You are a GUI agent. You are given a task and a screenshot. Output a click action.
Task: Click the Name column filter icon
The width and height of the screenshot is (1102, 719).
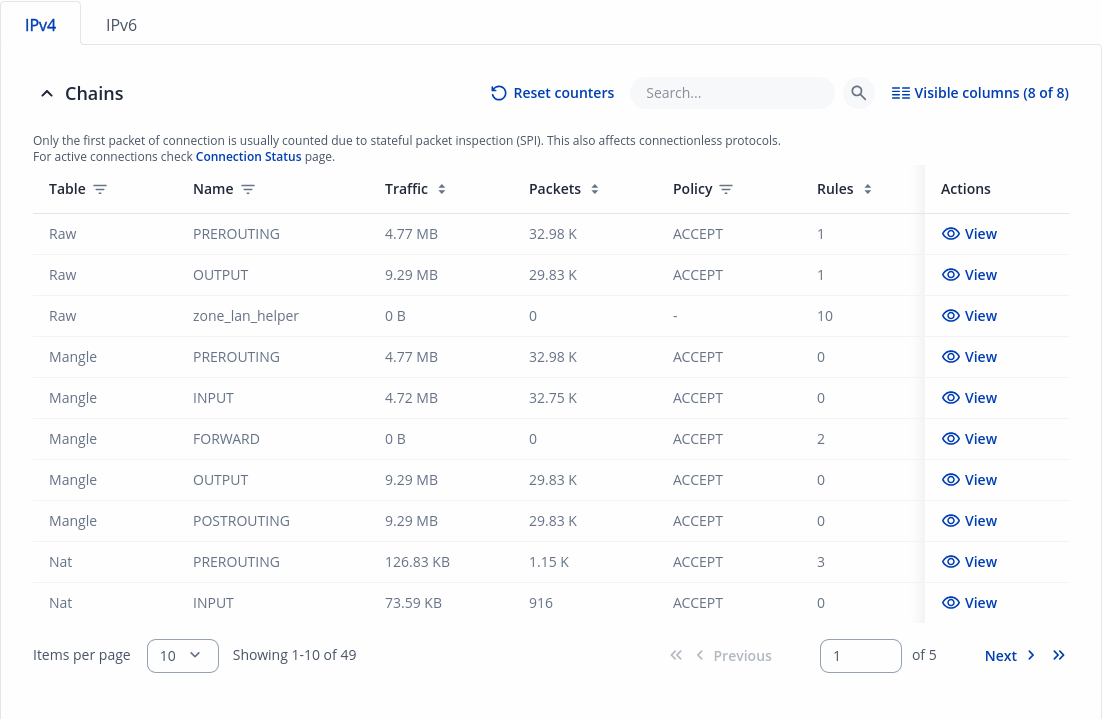point(248,189)
